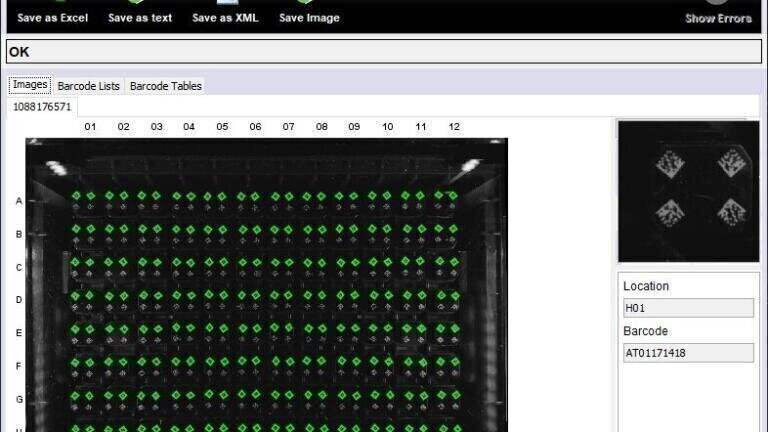Image resolution: width=768 pixels, height=432 pixels.
Task: Click the Barcode field showing AT01171418
Action: 688,353
